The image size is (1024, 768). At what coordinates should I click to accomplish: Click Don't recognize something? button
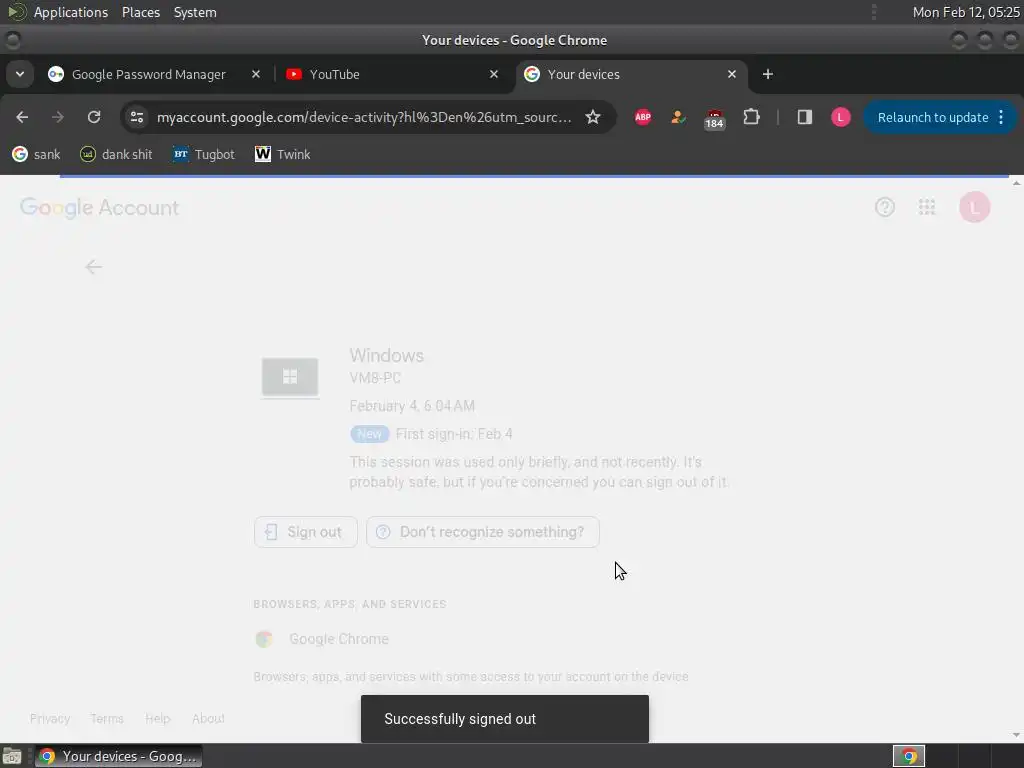pos(483,532)
